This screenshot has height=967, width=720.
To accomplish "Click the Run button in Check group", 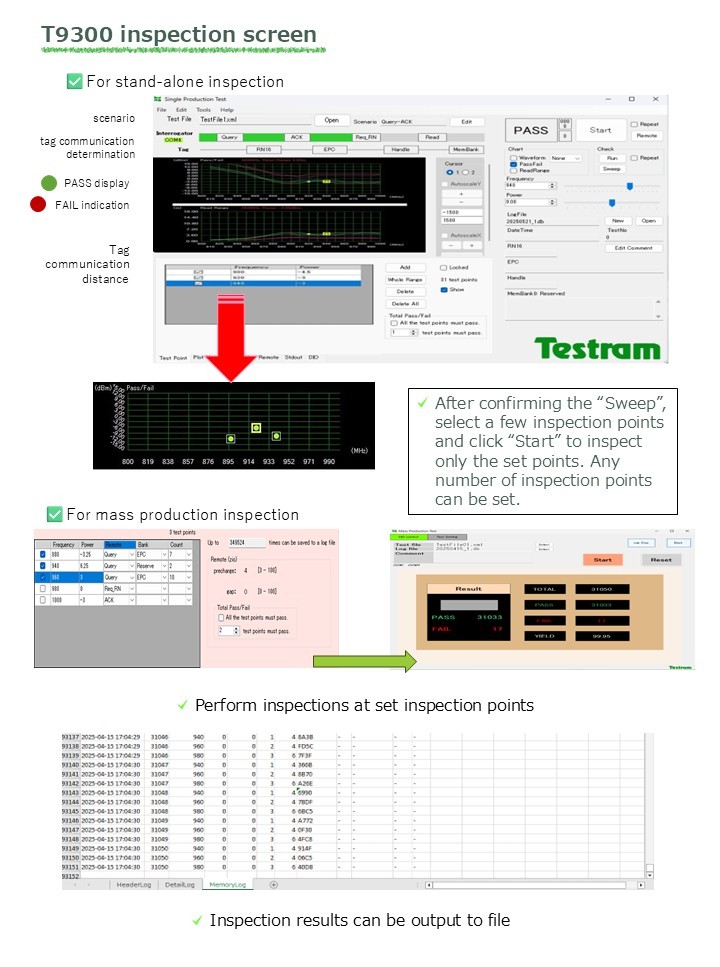I will point(612,158).
